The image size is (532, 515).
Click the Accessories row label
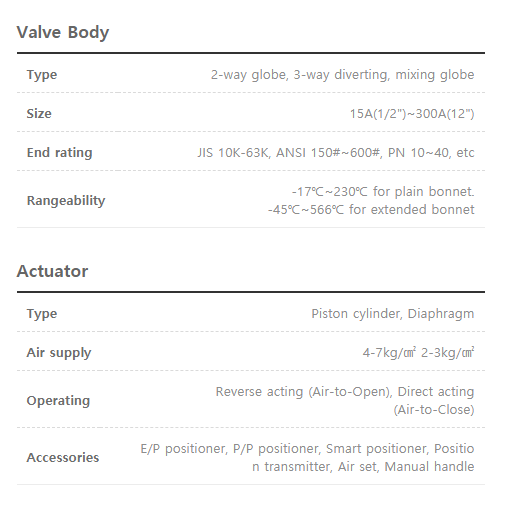click(x=63, y=458)
